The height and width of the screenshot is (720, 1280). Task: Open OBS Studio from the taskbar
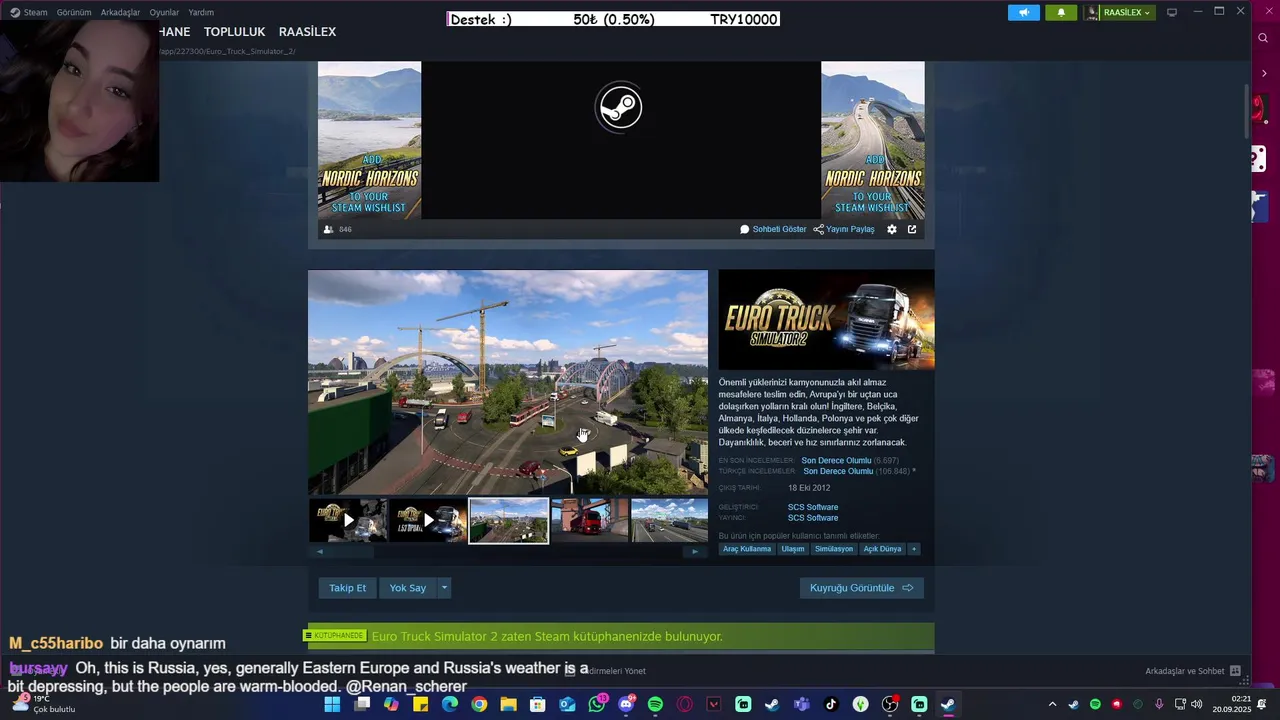tap(890, 705)
